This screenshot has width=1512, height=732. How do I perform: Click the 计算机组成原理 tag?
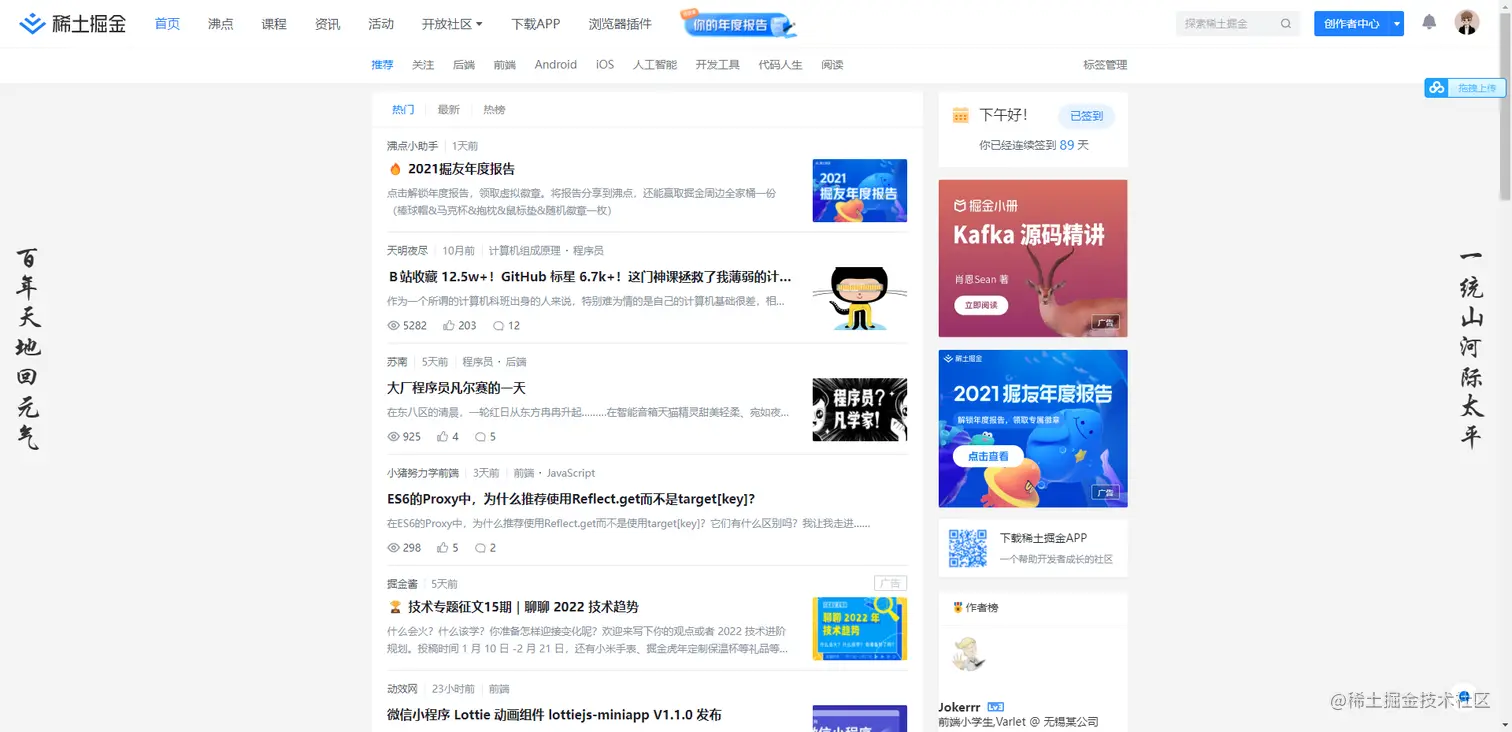pyautogui.click(x=525, y=250)
